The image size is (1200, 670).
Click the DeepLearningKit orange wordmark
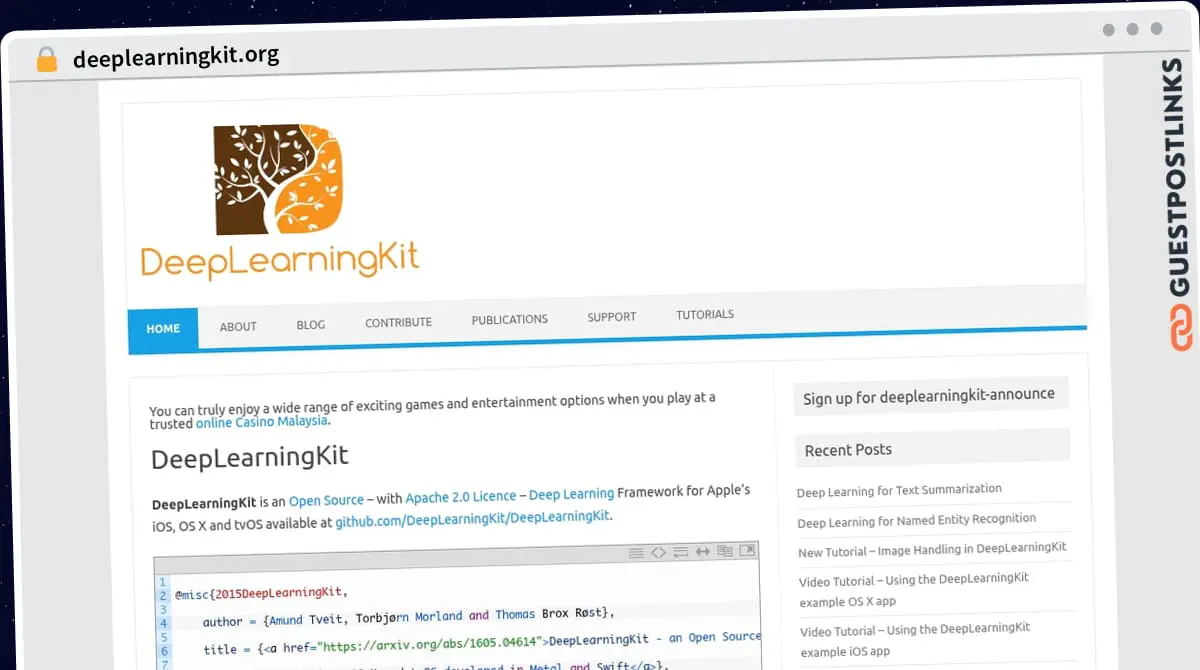[x=280, y=260]
